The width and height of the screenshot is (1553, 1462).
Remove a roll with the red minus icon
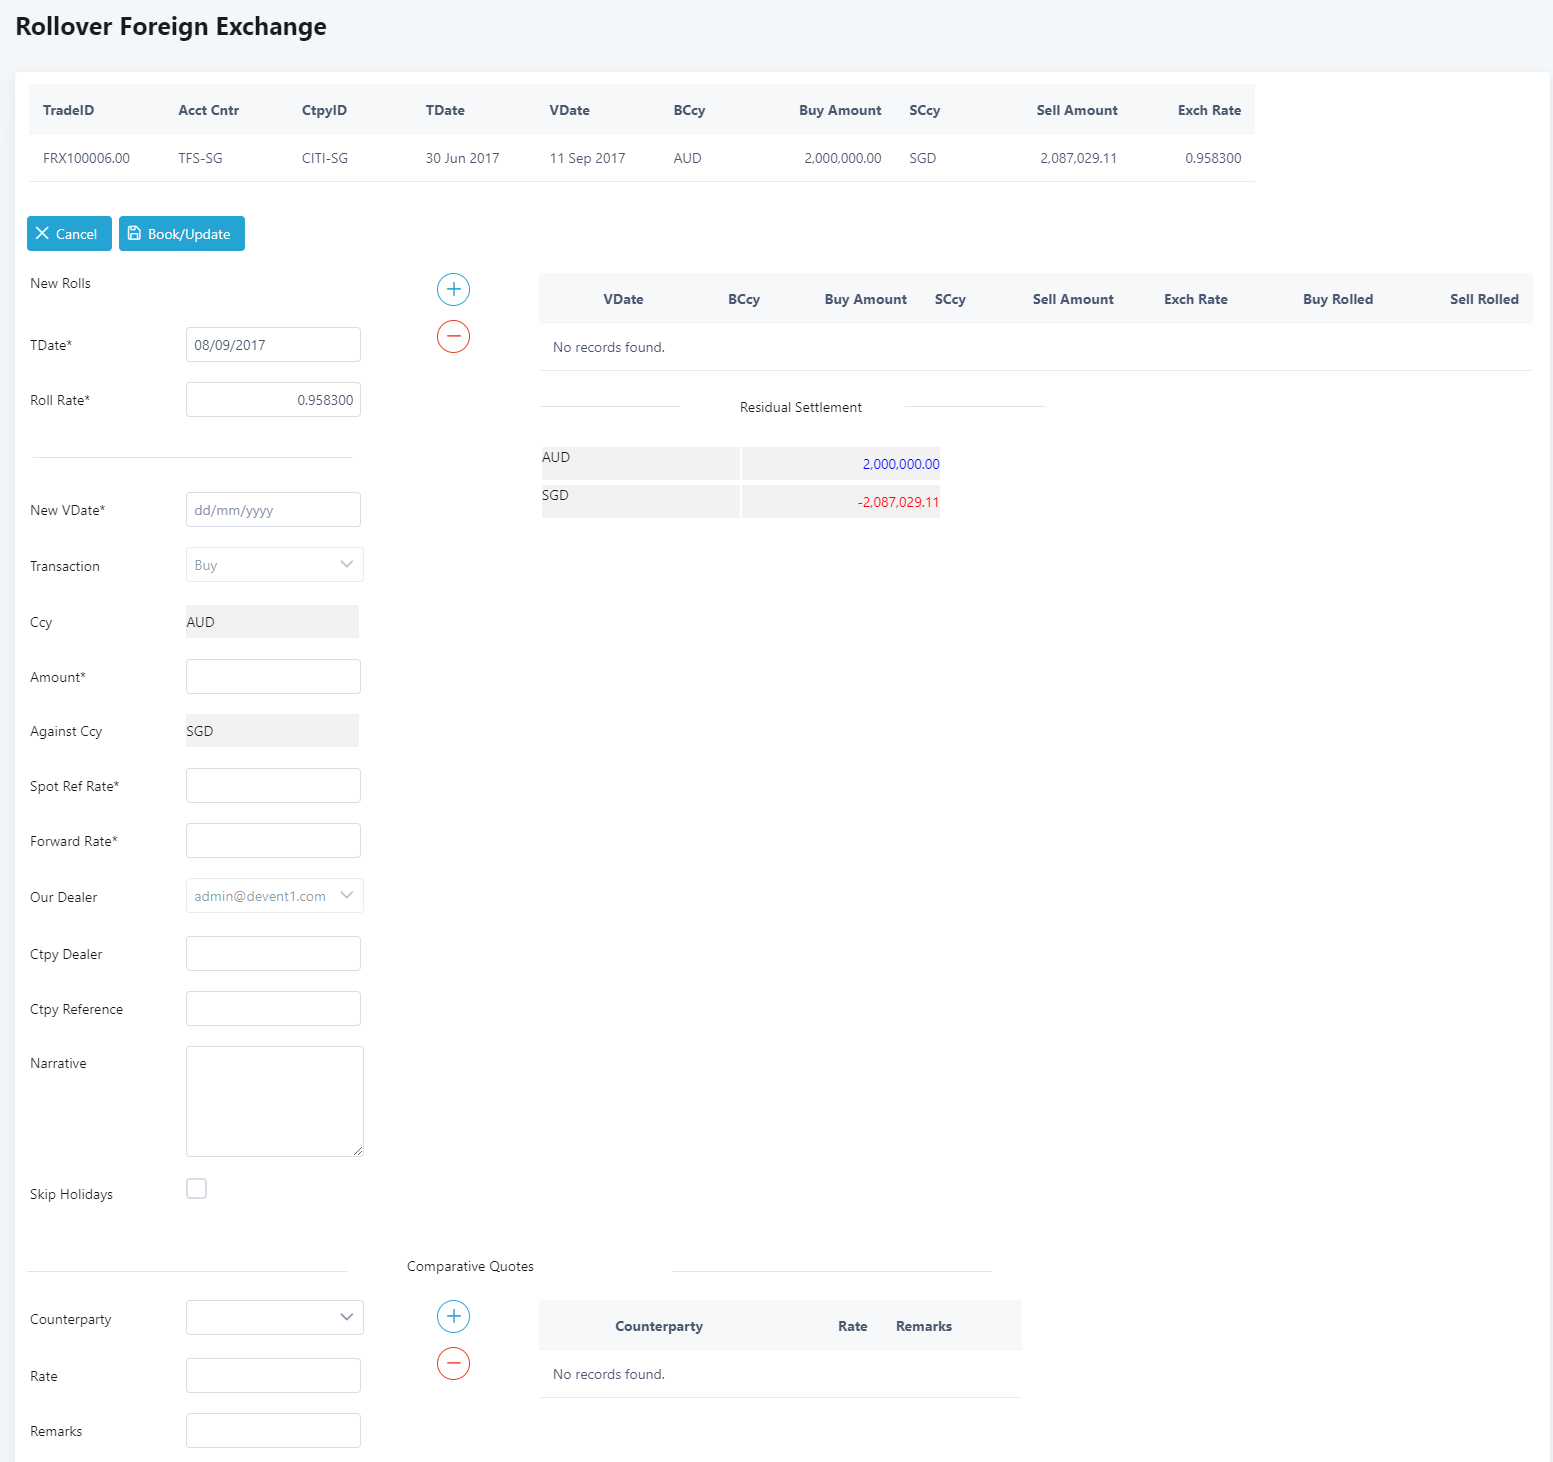[x=453, y=336]
